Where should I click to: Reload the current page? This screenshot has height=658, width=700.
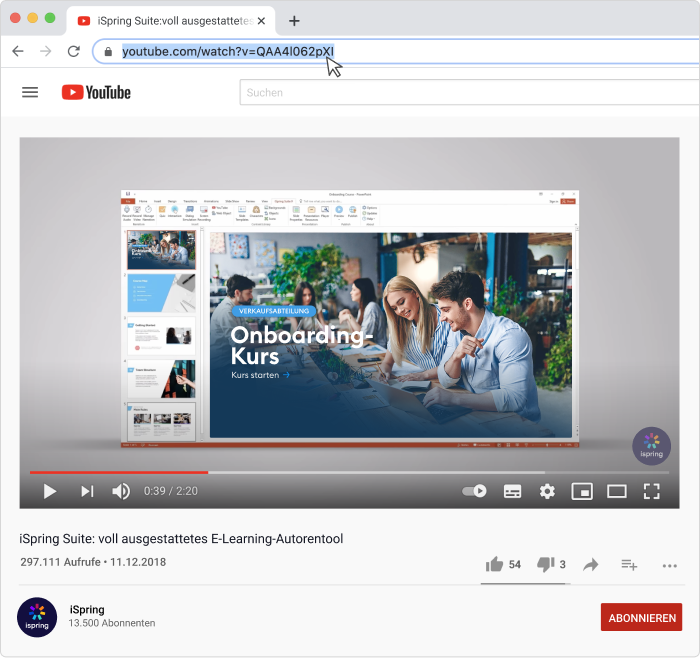74,51
